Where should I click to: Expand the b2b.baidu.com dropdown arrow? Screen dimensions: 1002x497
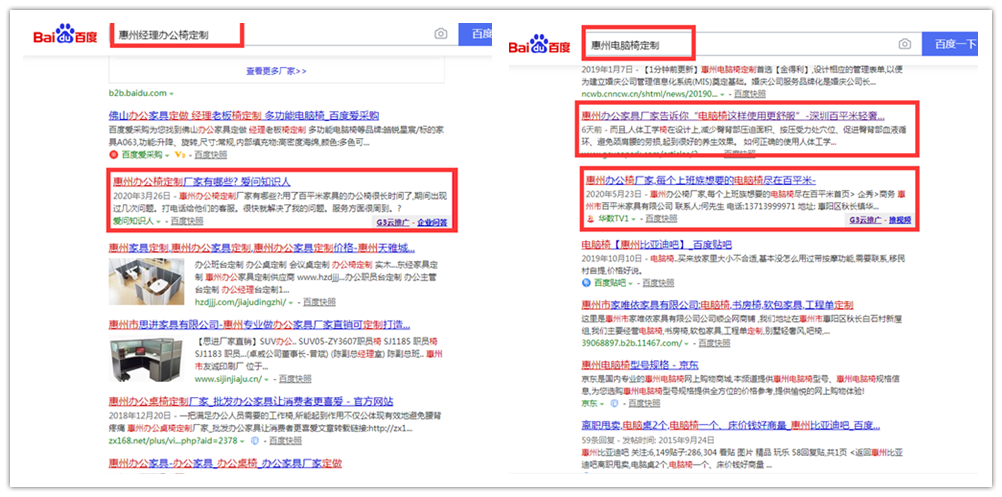(172, 94)
